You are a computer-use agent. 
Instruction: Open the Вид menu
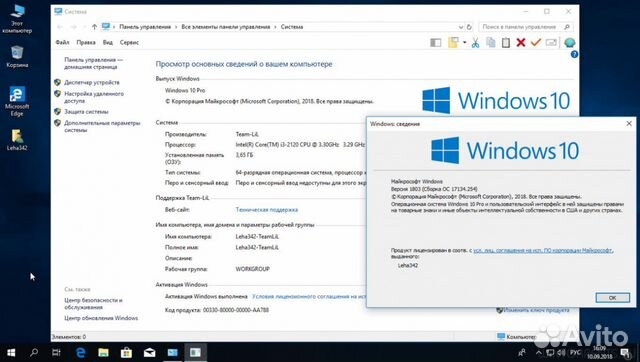click(x=108, y=42)
